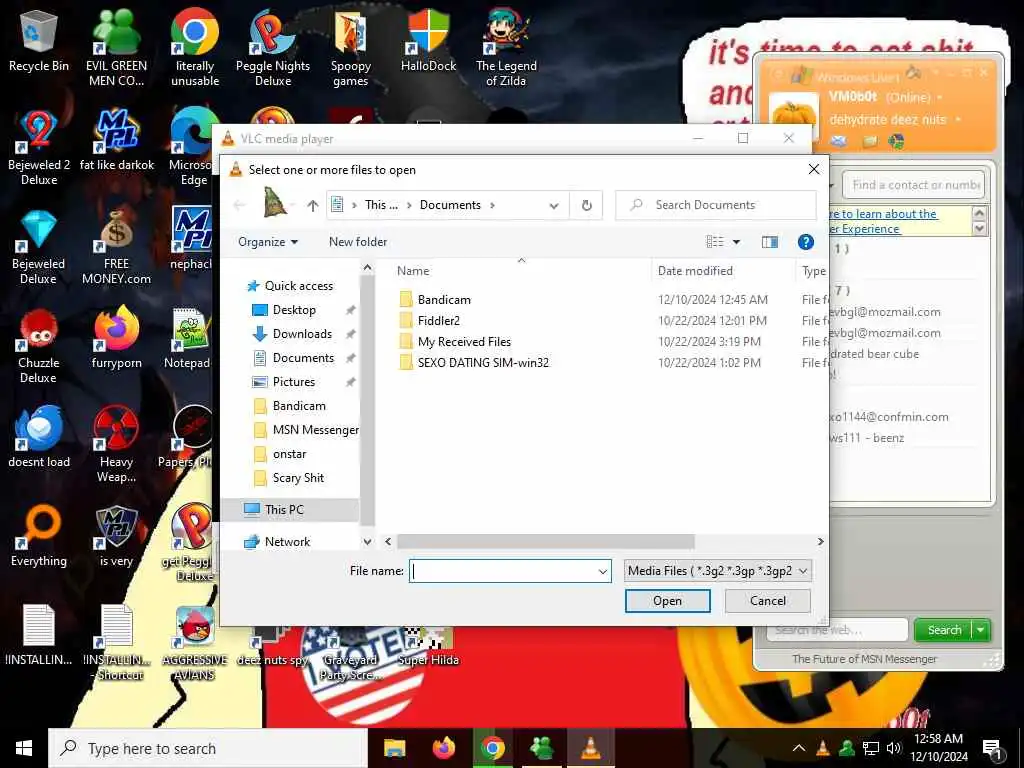The width and height of the screenshot is (1024, 768).
Task: Open Bejeweled 2 Deluxe desktop icon
Action: 39,148
